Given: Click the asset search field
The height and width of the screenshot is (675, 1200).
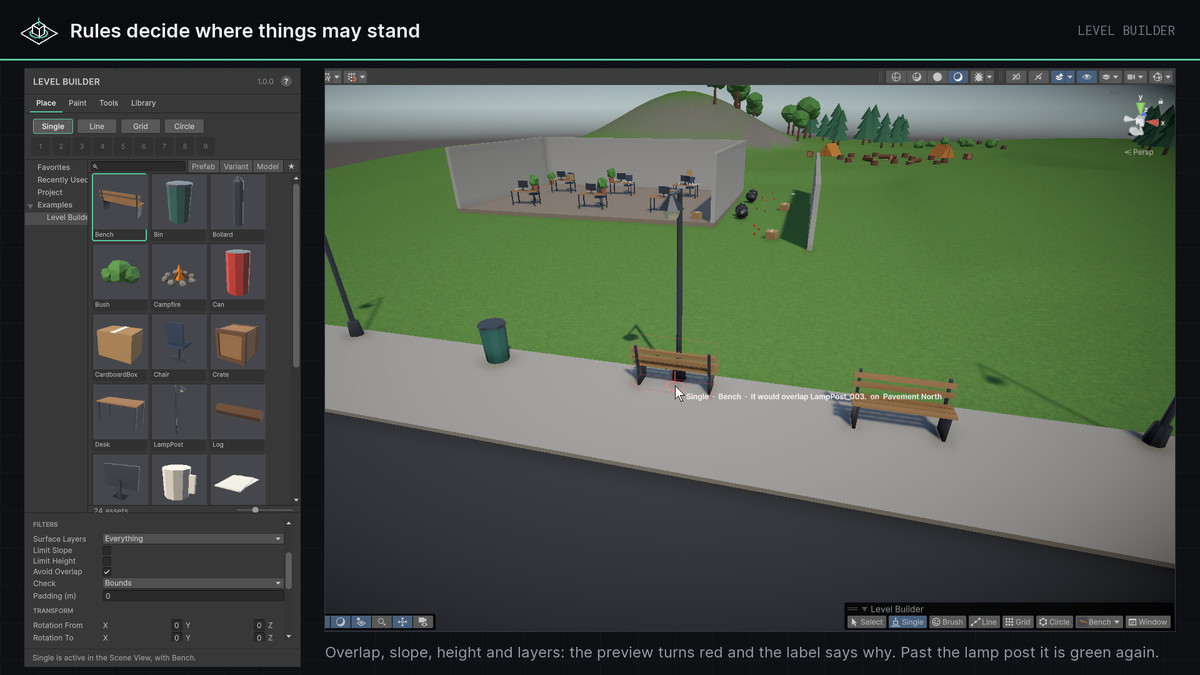Looking at the screenshot, I should tap(138, 167).
